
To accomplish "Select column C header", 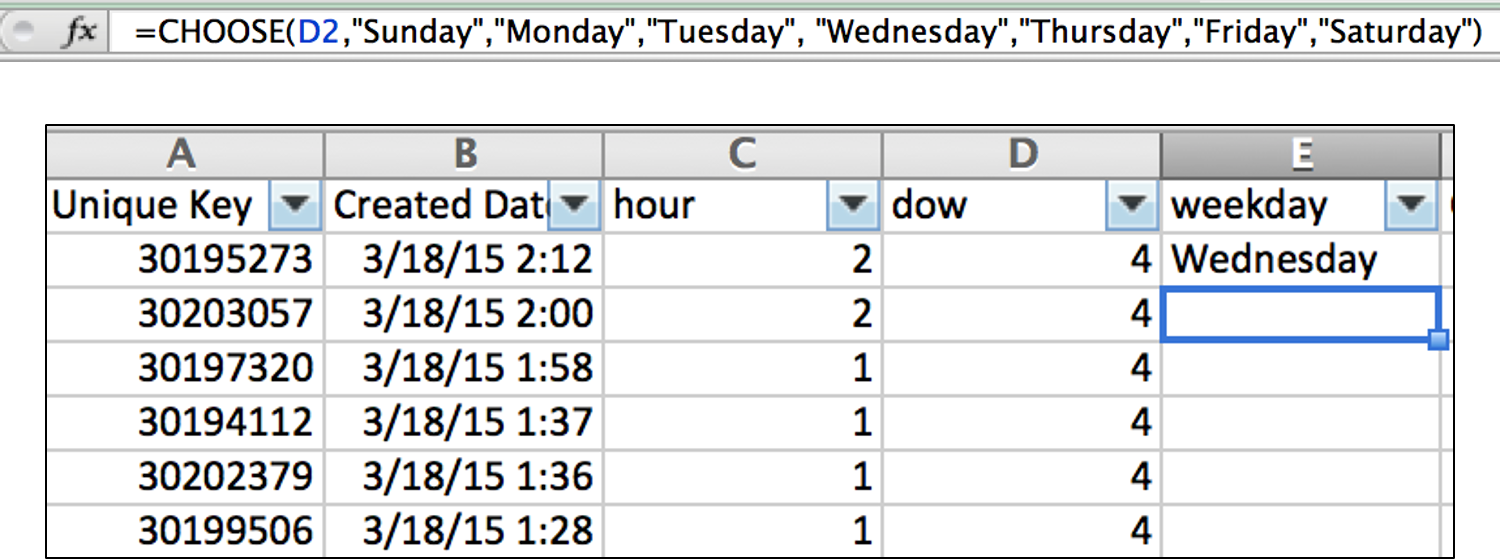I will (x=743, y=154).
